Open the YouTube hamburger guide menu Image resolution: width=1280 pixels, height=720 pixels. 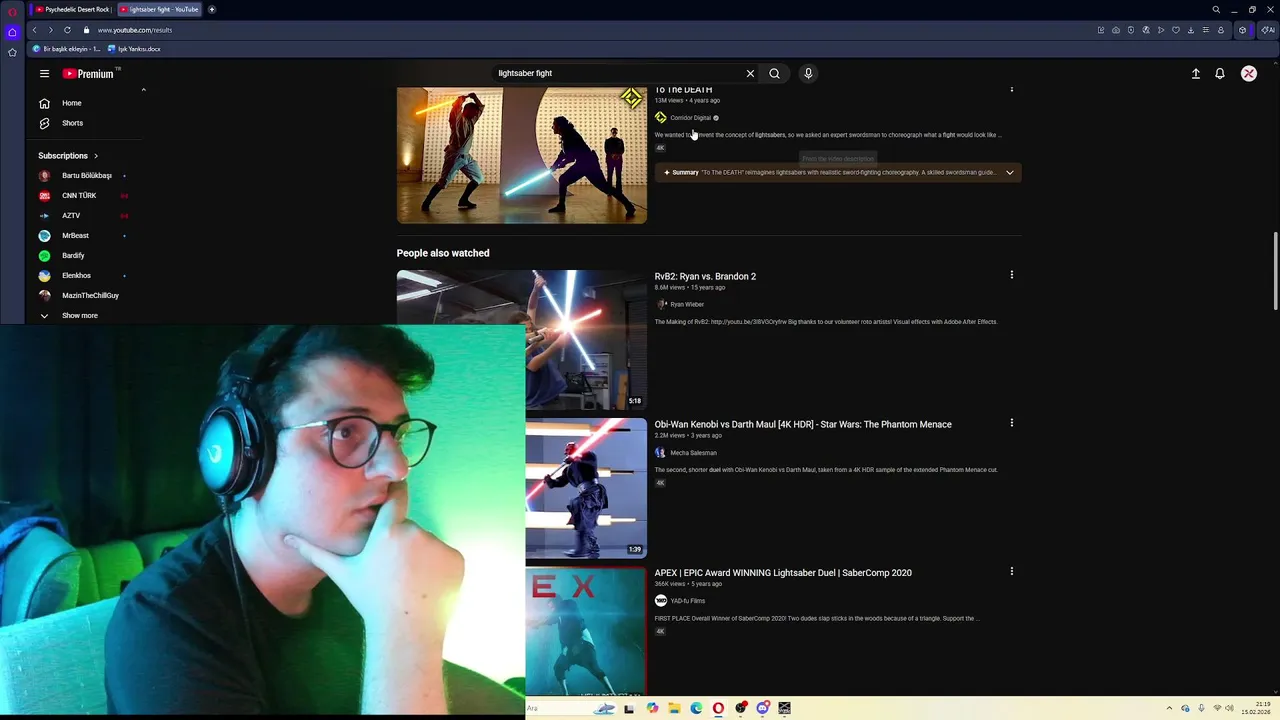click(x=44, y=73)
